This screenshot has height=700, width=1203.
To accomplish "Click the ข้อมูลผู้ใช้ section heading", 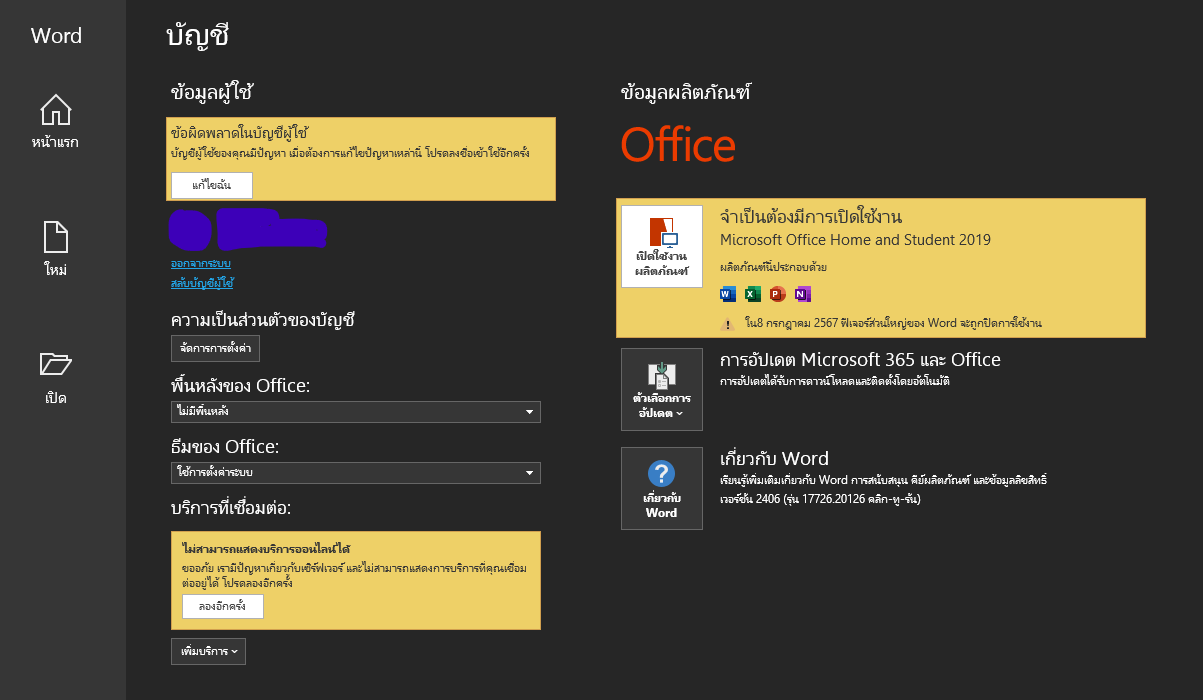I will click(x=212, y=93).
